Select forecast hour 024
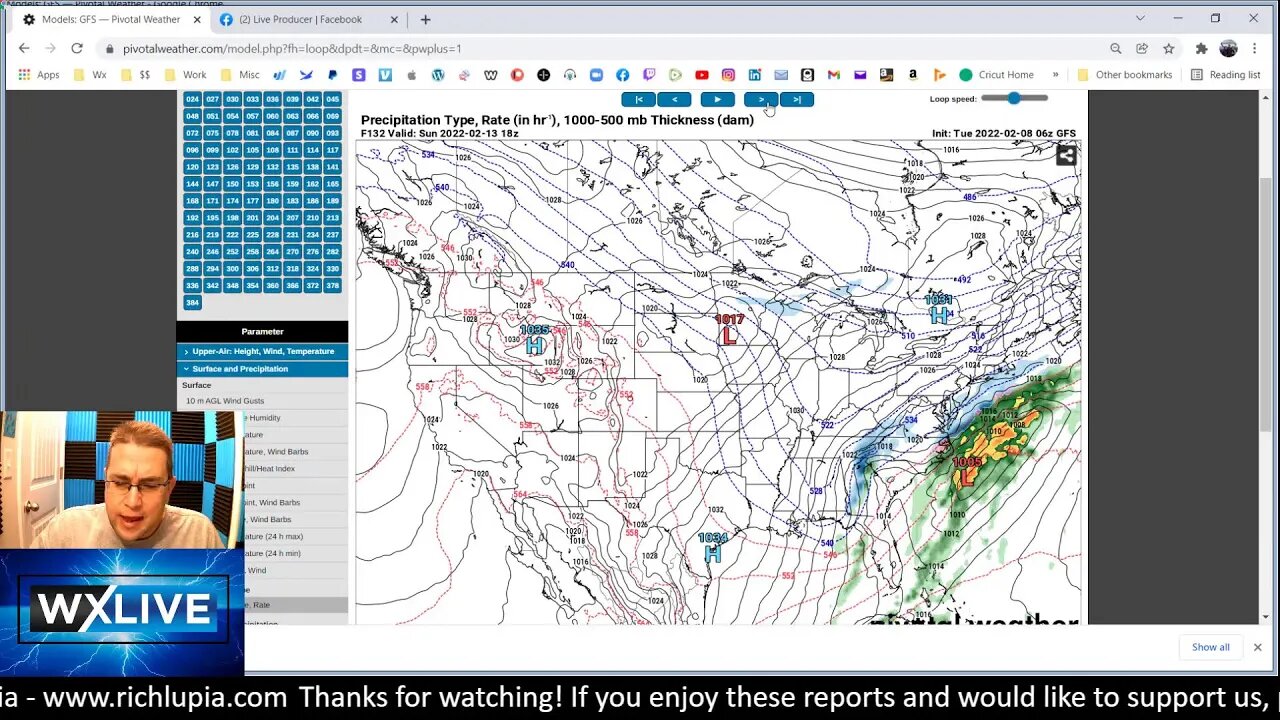The height and width of the screenshot is (720, 1280). click(x=192, y=99)
